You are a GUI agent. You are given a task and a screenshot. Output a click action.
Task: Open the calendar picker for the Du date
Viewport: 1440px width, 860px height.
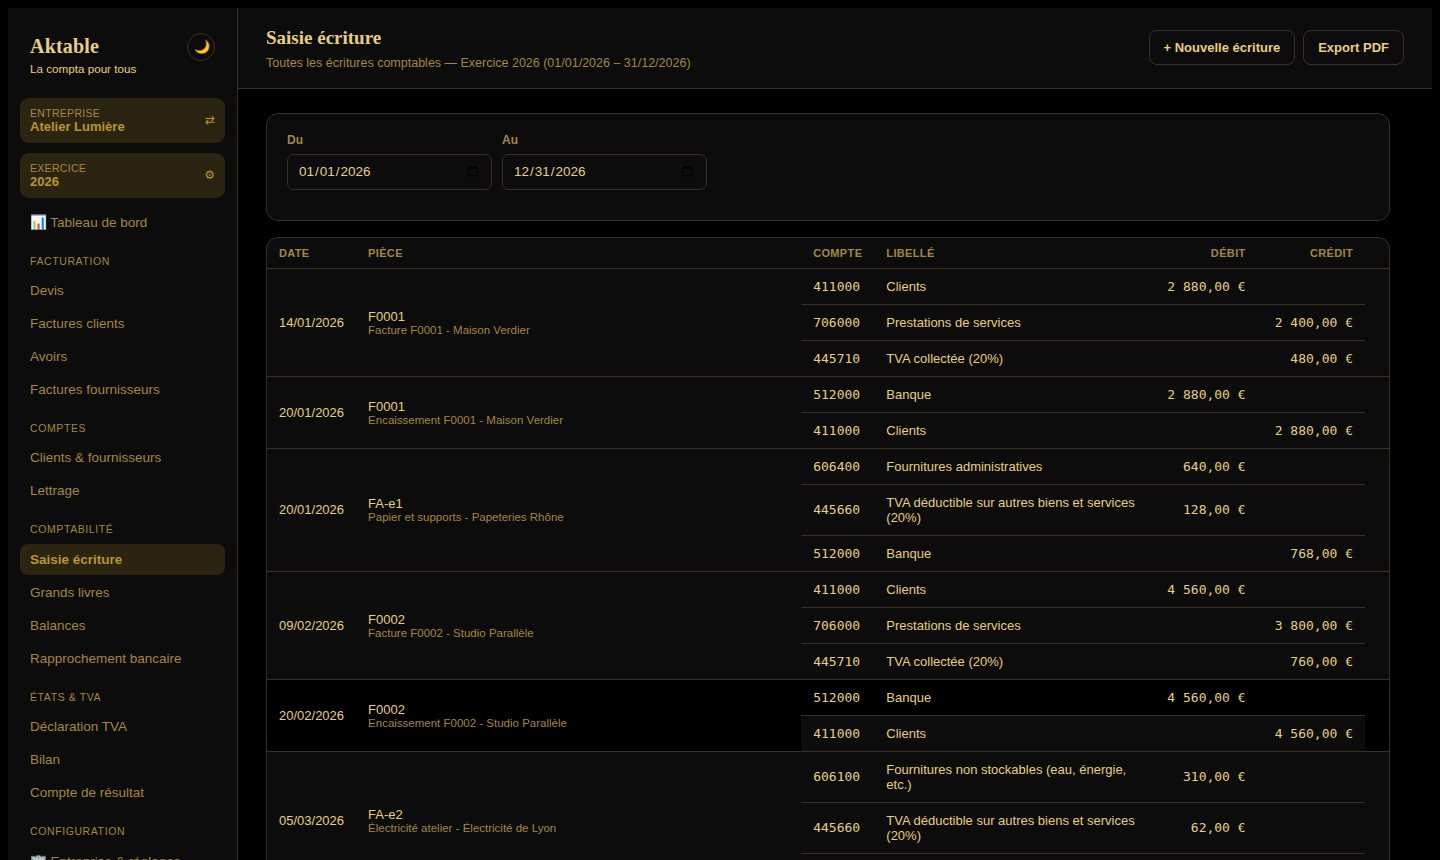(472, 172)
